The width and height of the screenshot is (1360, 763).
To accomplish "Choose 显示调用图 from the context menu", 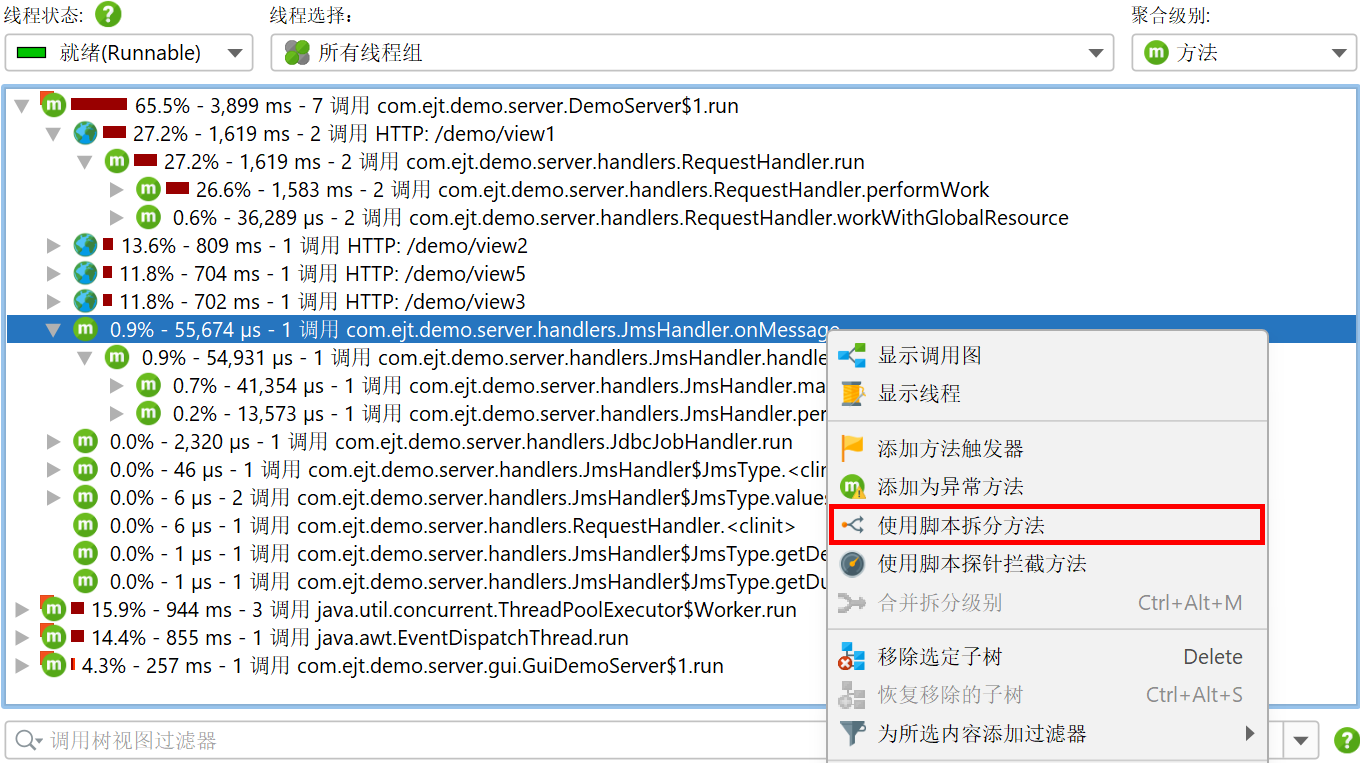I will (x=1047, y=355).
